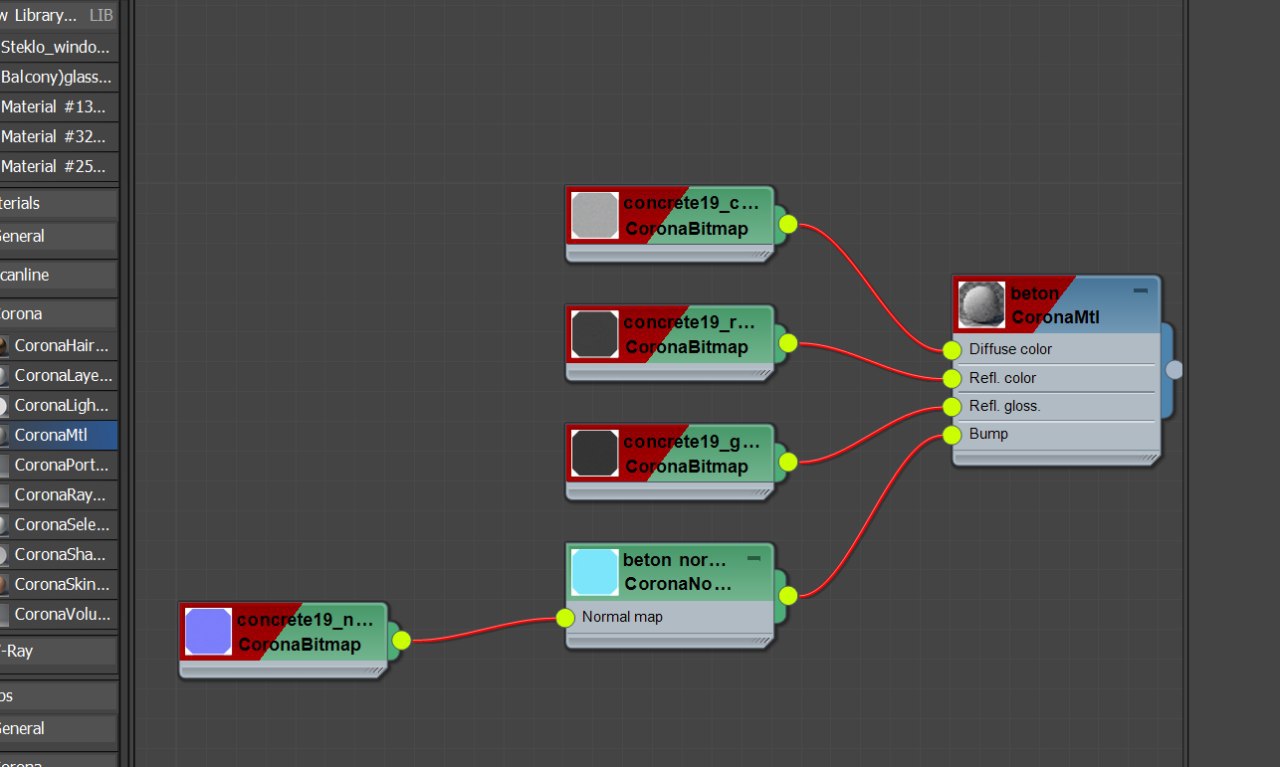
Task: Click concrete19_r node output socket
Action: [x=788, y=343]
